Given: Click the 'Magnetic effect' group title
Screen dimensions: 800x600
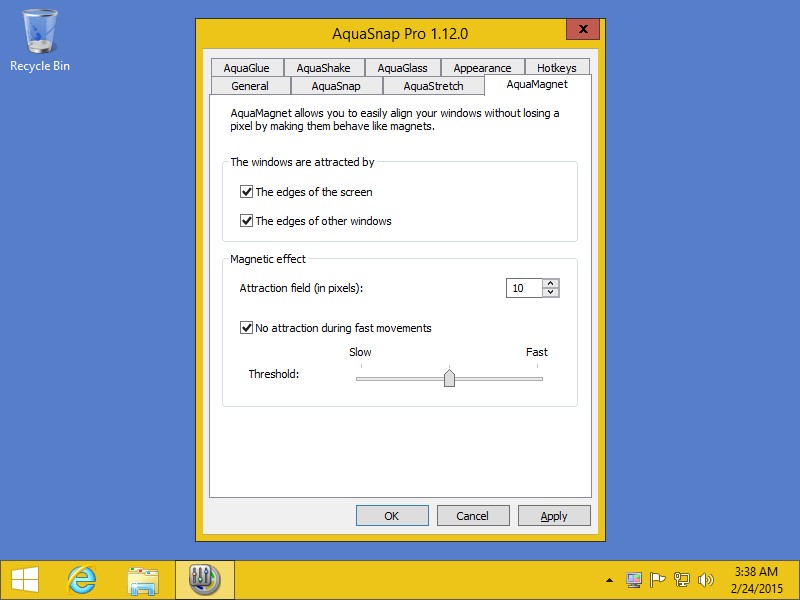Looking at the screenshot, I should pyautogui.click(x=268, y=259).
